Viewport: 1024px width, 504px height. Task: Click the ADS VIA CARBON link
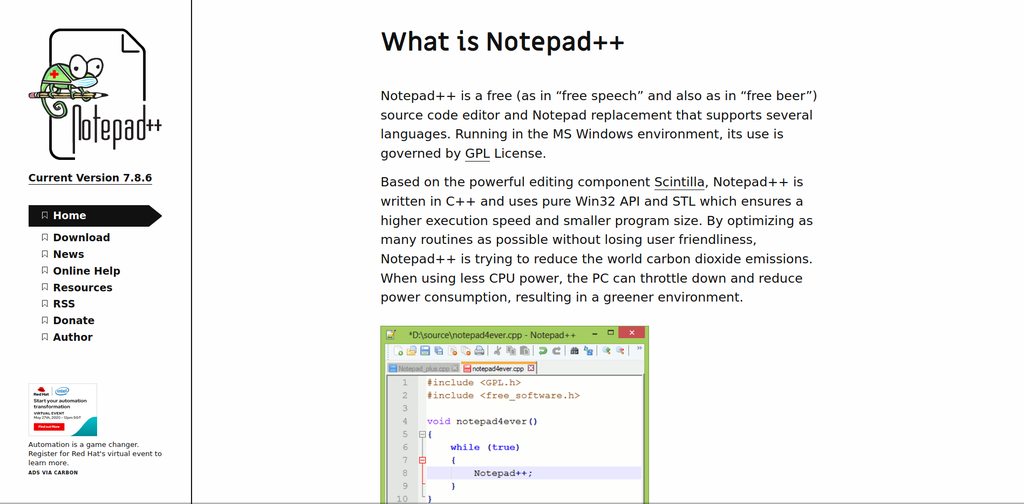tap(53, 473)
